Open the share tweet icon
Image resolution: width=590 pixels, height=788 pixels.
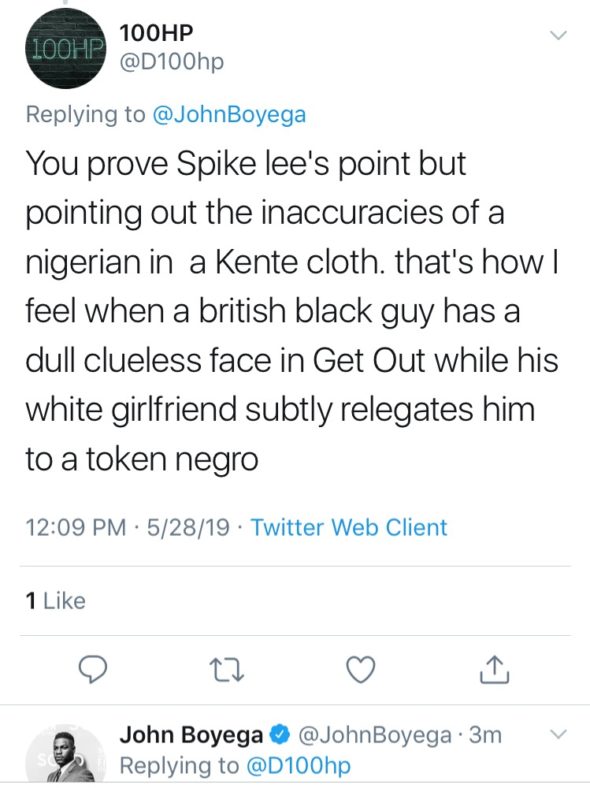495,669
